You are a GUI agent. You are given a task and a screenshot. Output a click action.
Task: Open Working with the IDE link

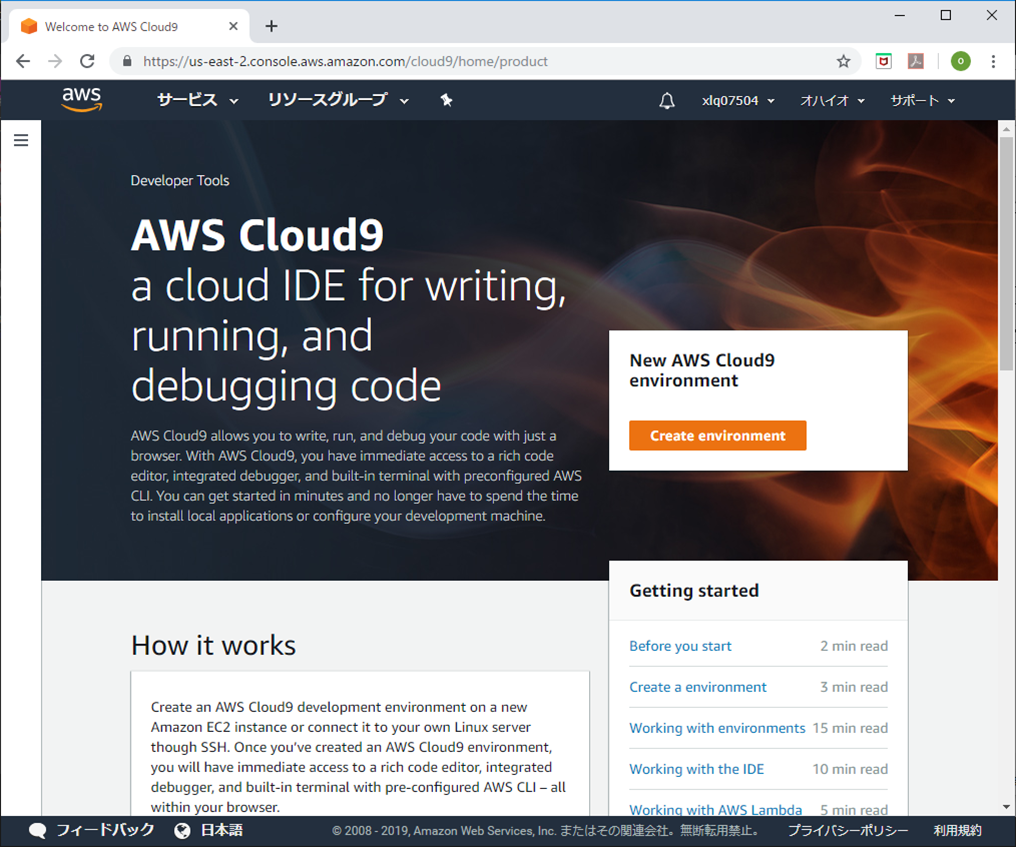[x=697, y=769]
